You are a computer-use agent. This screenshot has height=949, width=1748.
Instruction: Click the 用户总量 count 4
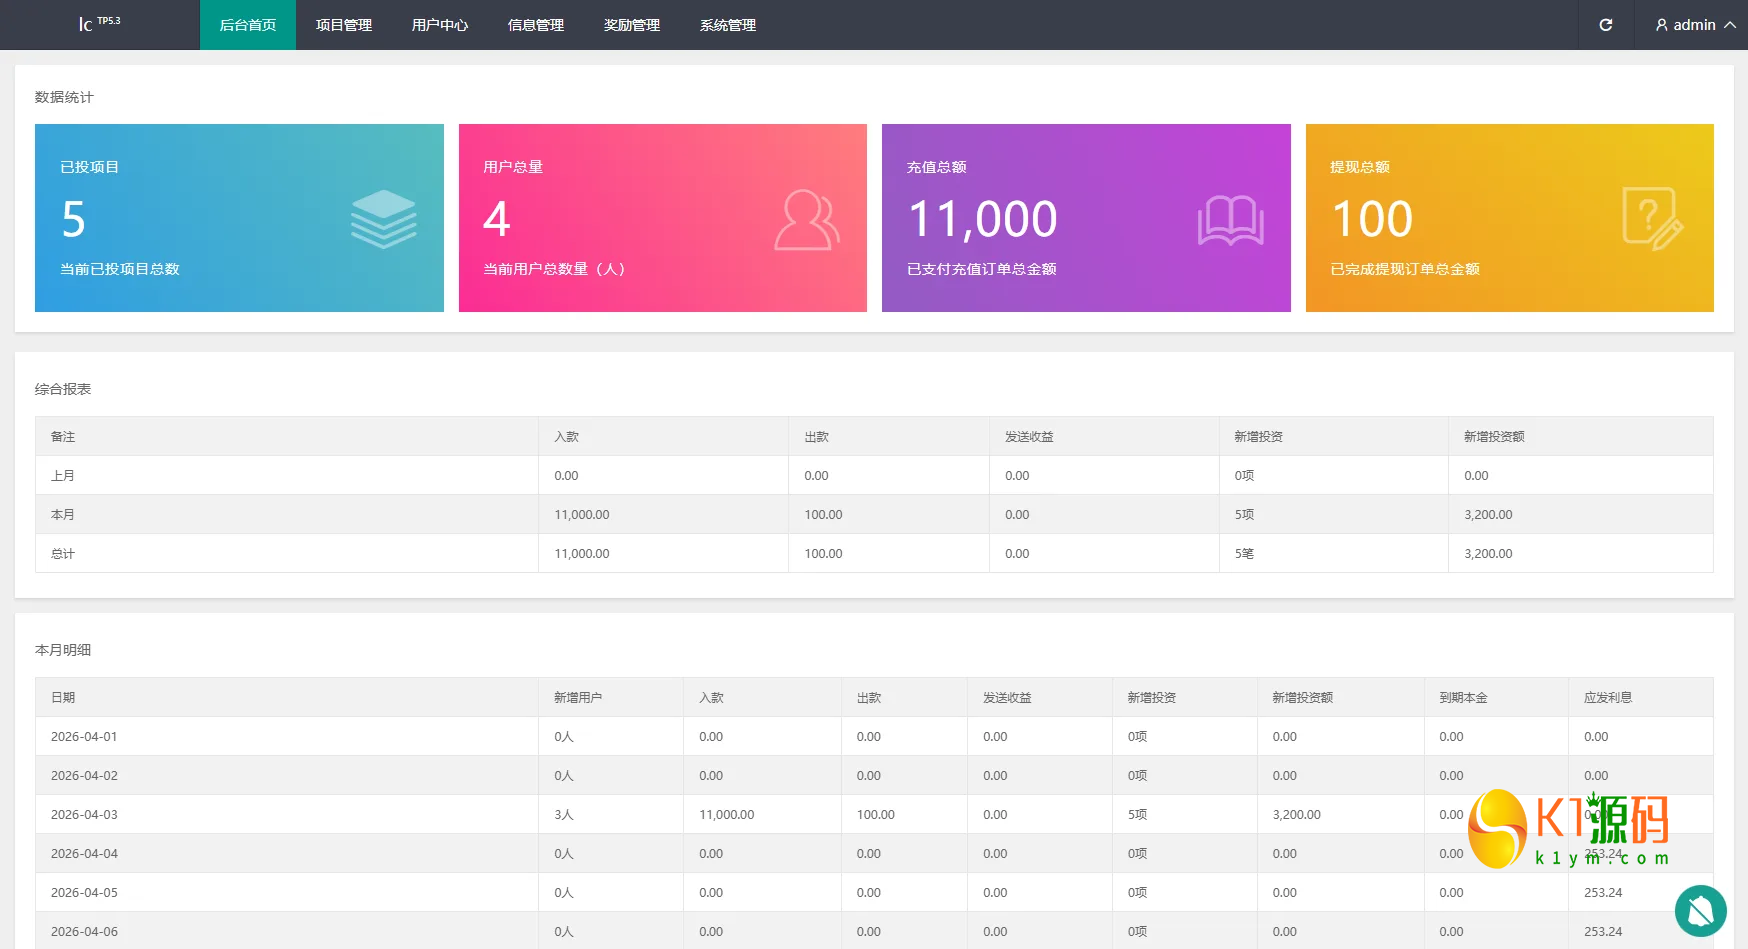coord(497,219)
